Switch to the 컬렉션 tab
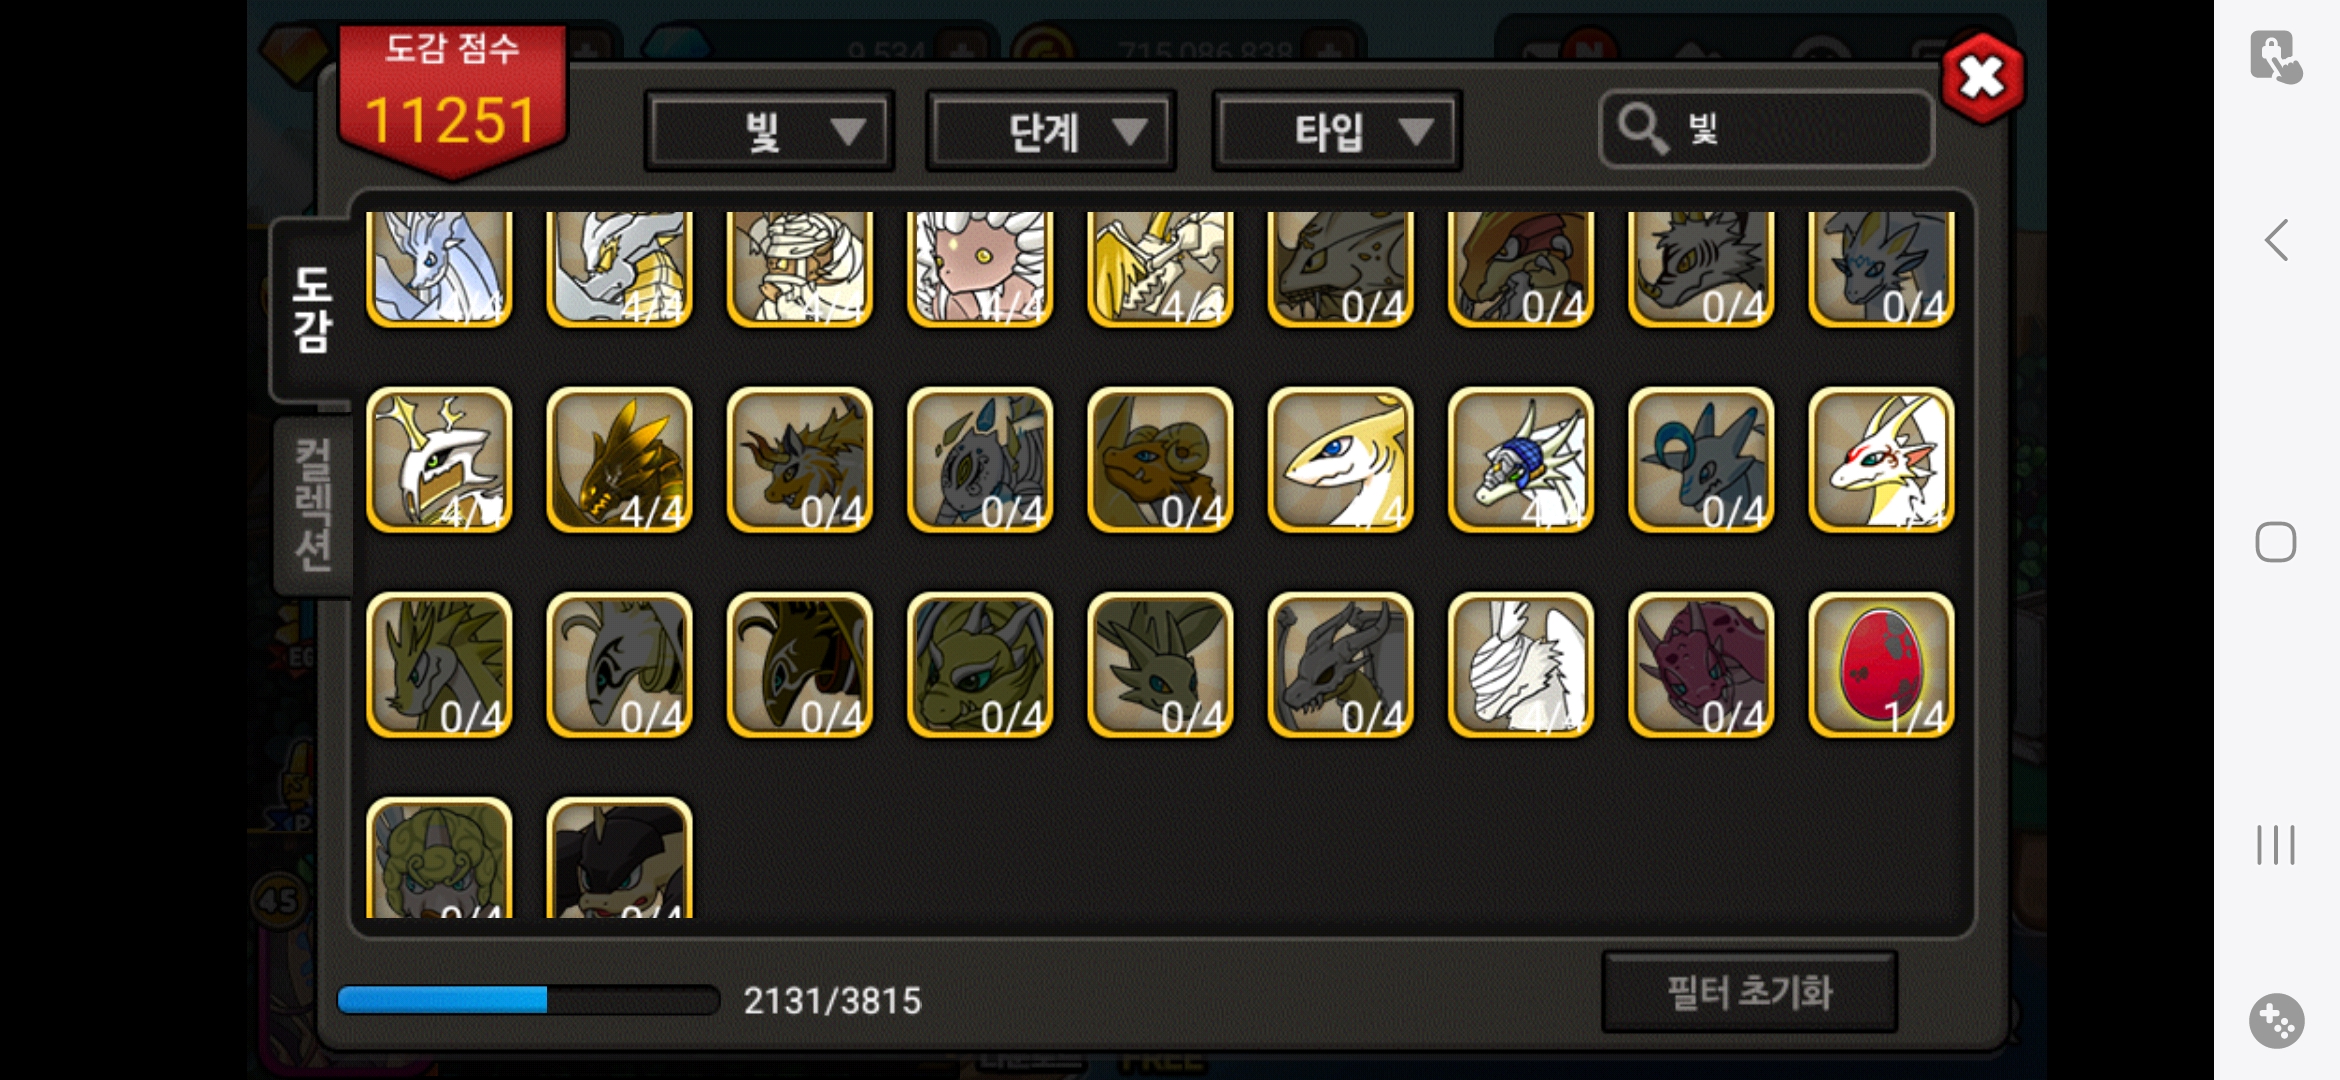The width and height of the screenshot is (2340, 1080). point(312,504)
